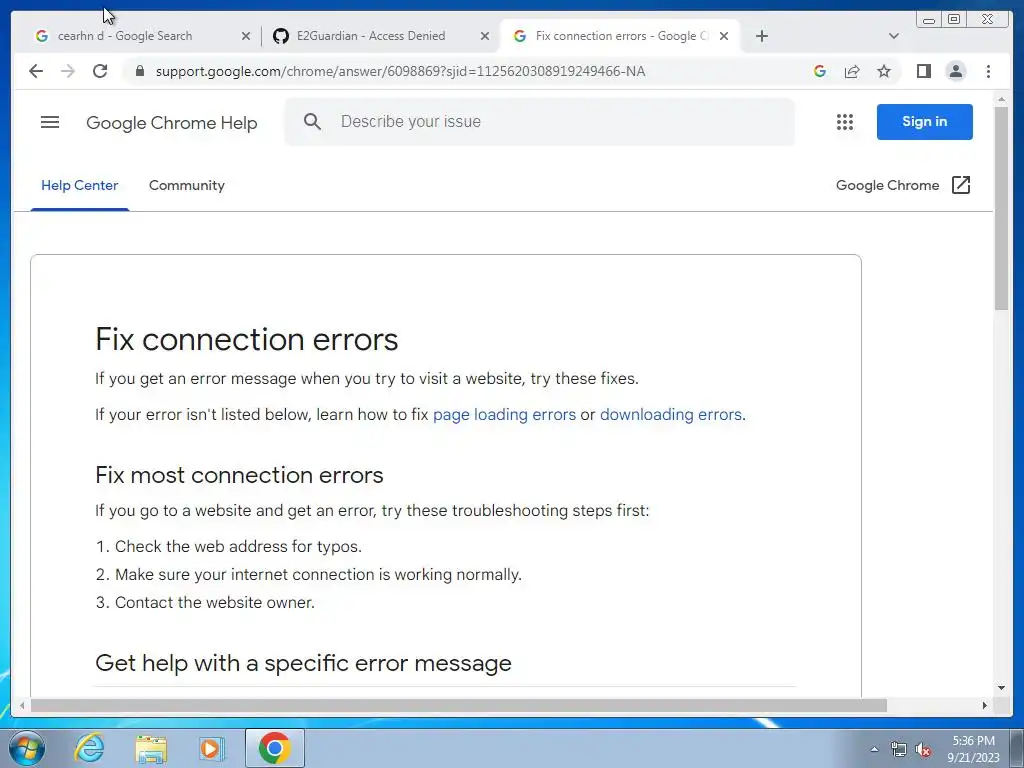Close the Fix connection errors tab
The width and height of the screenshot is (1024, 768).
pos(724,36)
